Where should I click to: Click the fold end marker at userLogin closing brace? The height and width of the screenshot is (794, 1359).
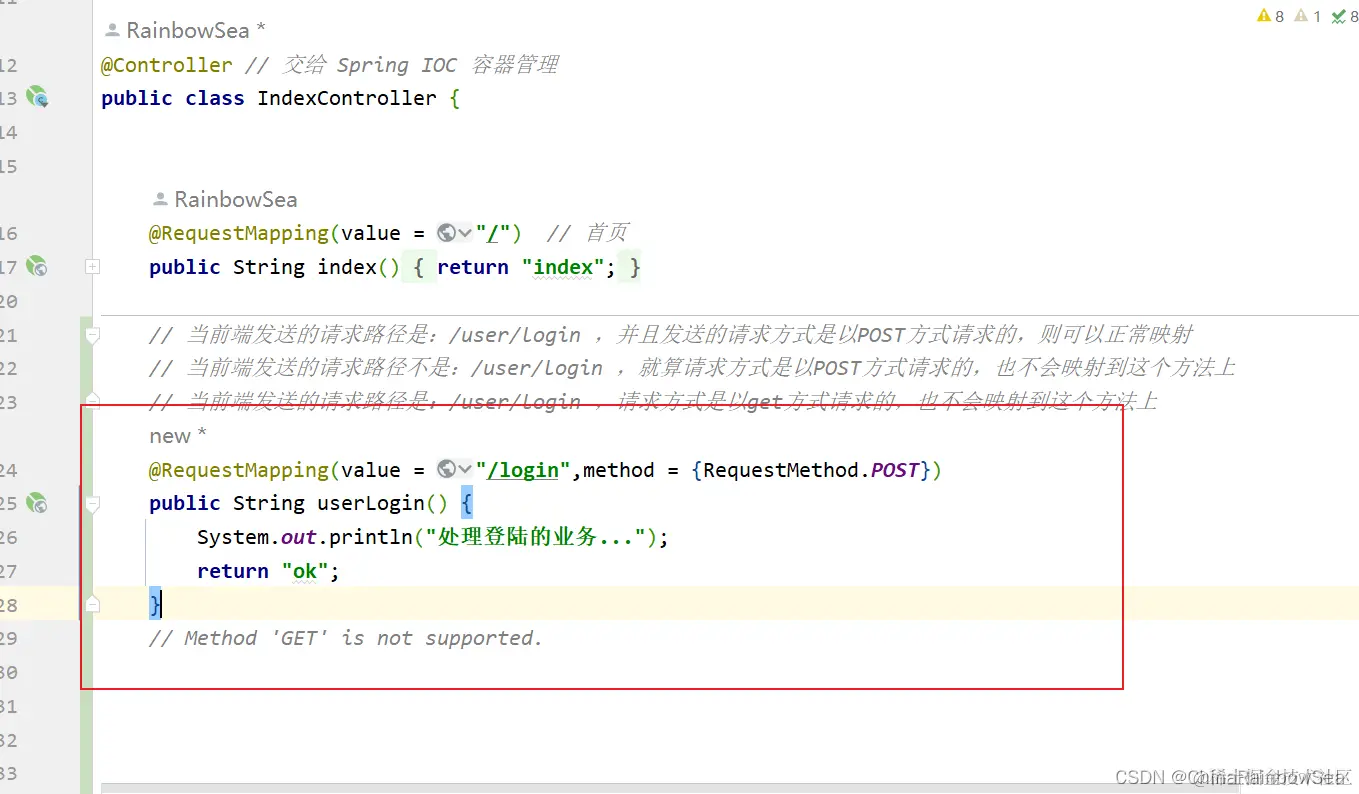[92, 604]
